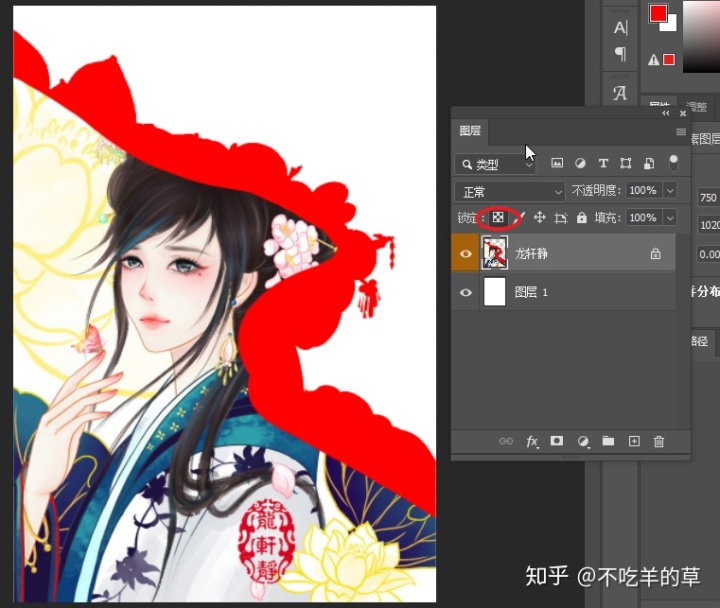
Task: Hide the 龙轩静 layer
Action: point(466,253)
